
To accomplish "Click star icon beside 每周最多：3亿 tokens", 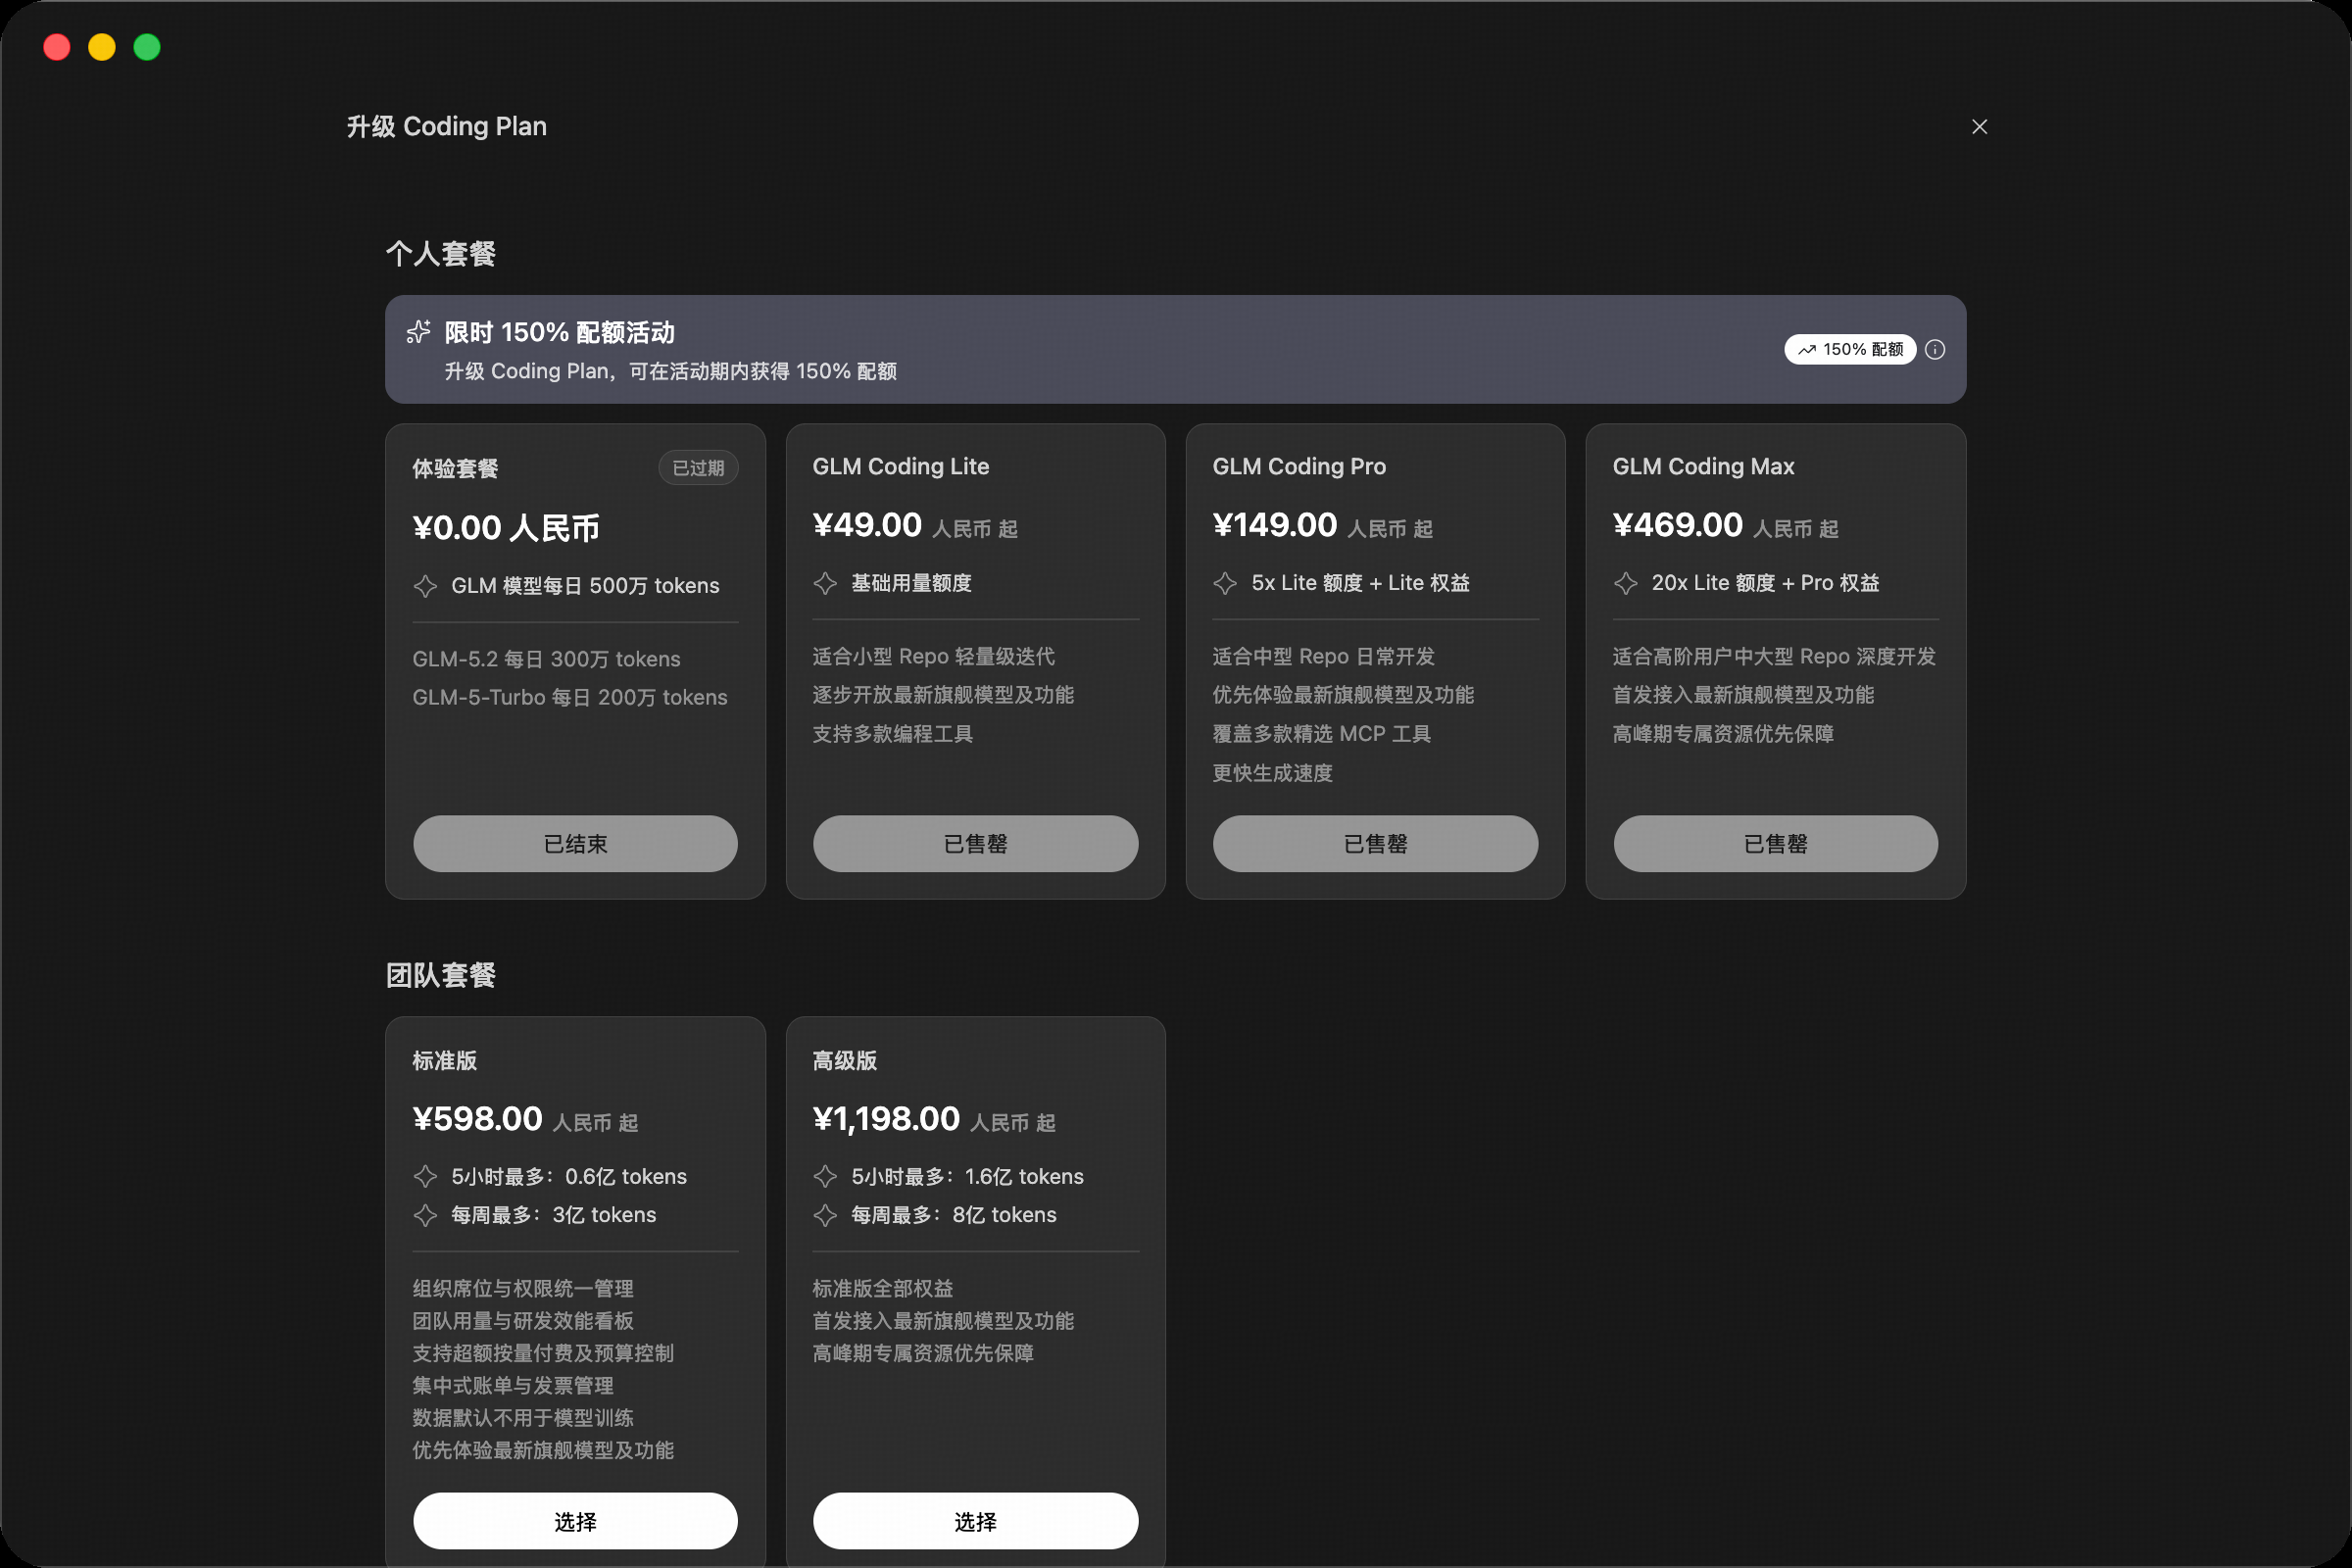I will click(x=425, y=1215).
